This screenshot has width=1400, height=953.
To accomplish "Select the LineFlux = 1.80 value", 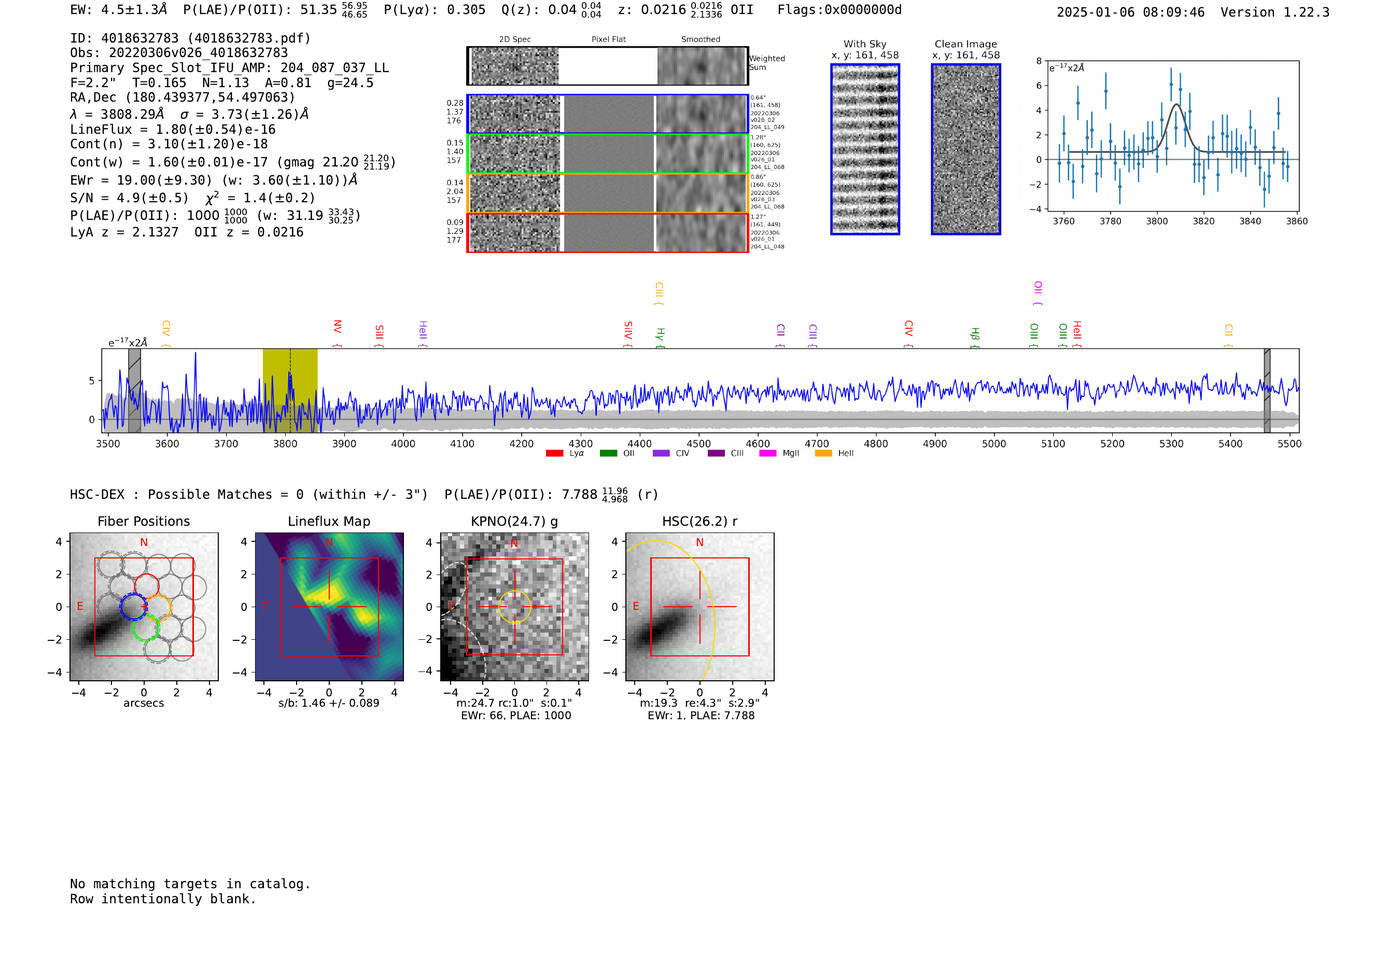I will point(173,129).
